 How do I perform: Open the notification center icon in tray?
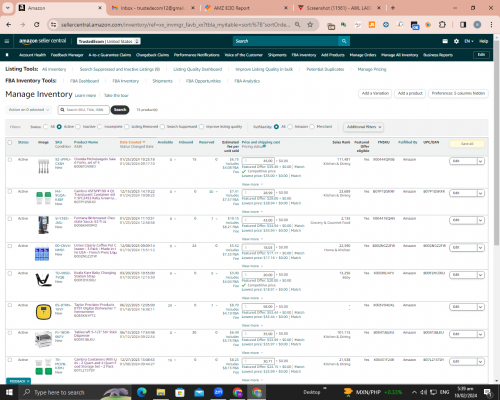(x=488, y=392)
